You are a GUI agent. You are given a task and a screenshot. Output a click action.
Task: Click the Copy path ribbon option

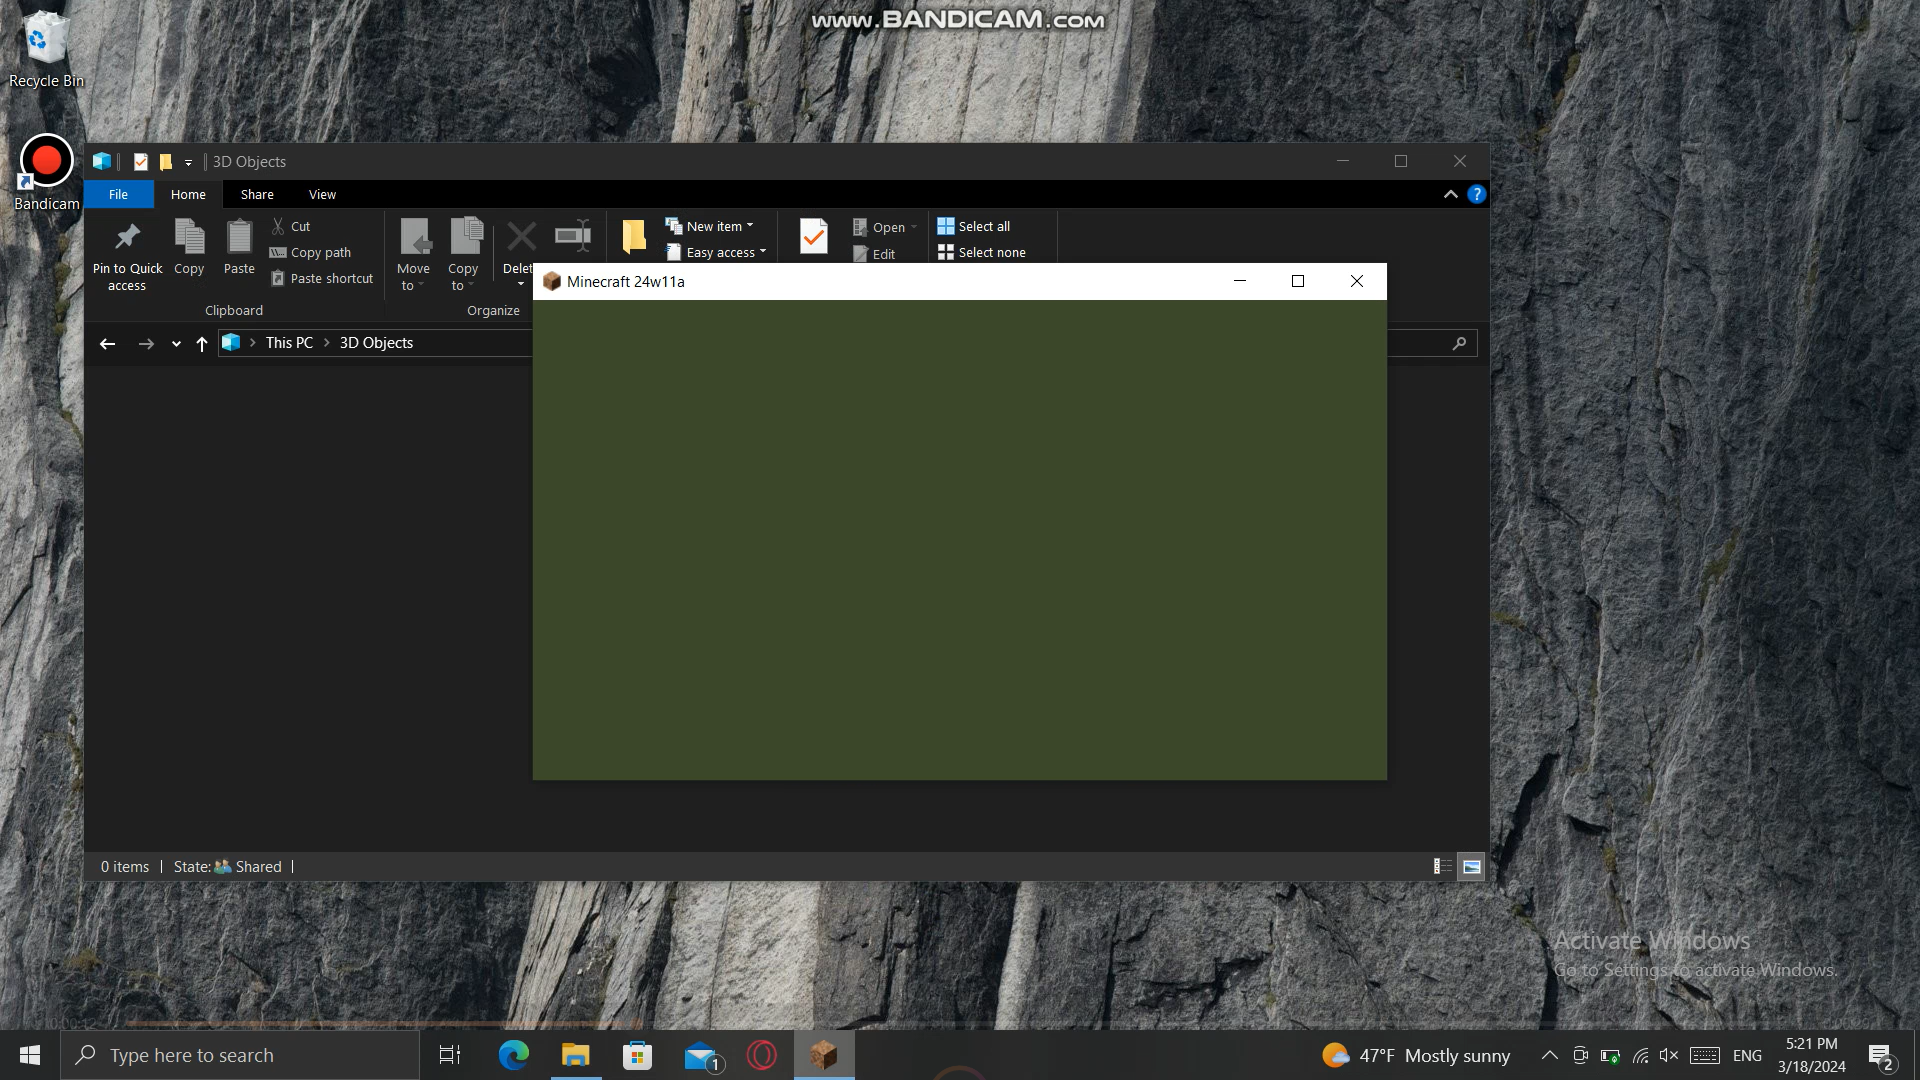click(x=311, y=252)
